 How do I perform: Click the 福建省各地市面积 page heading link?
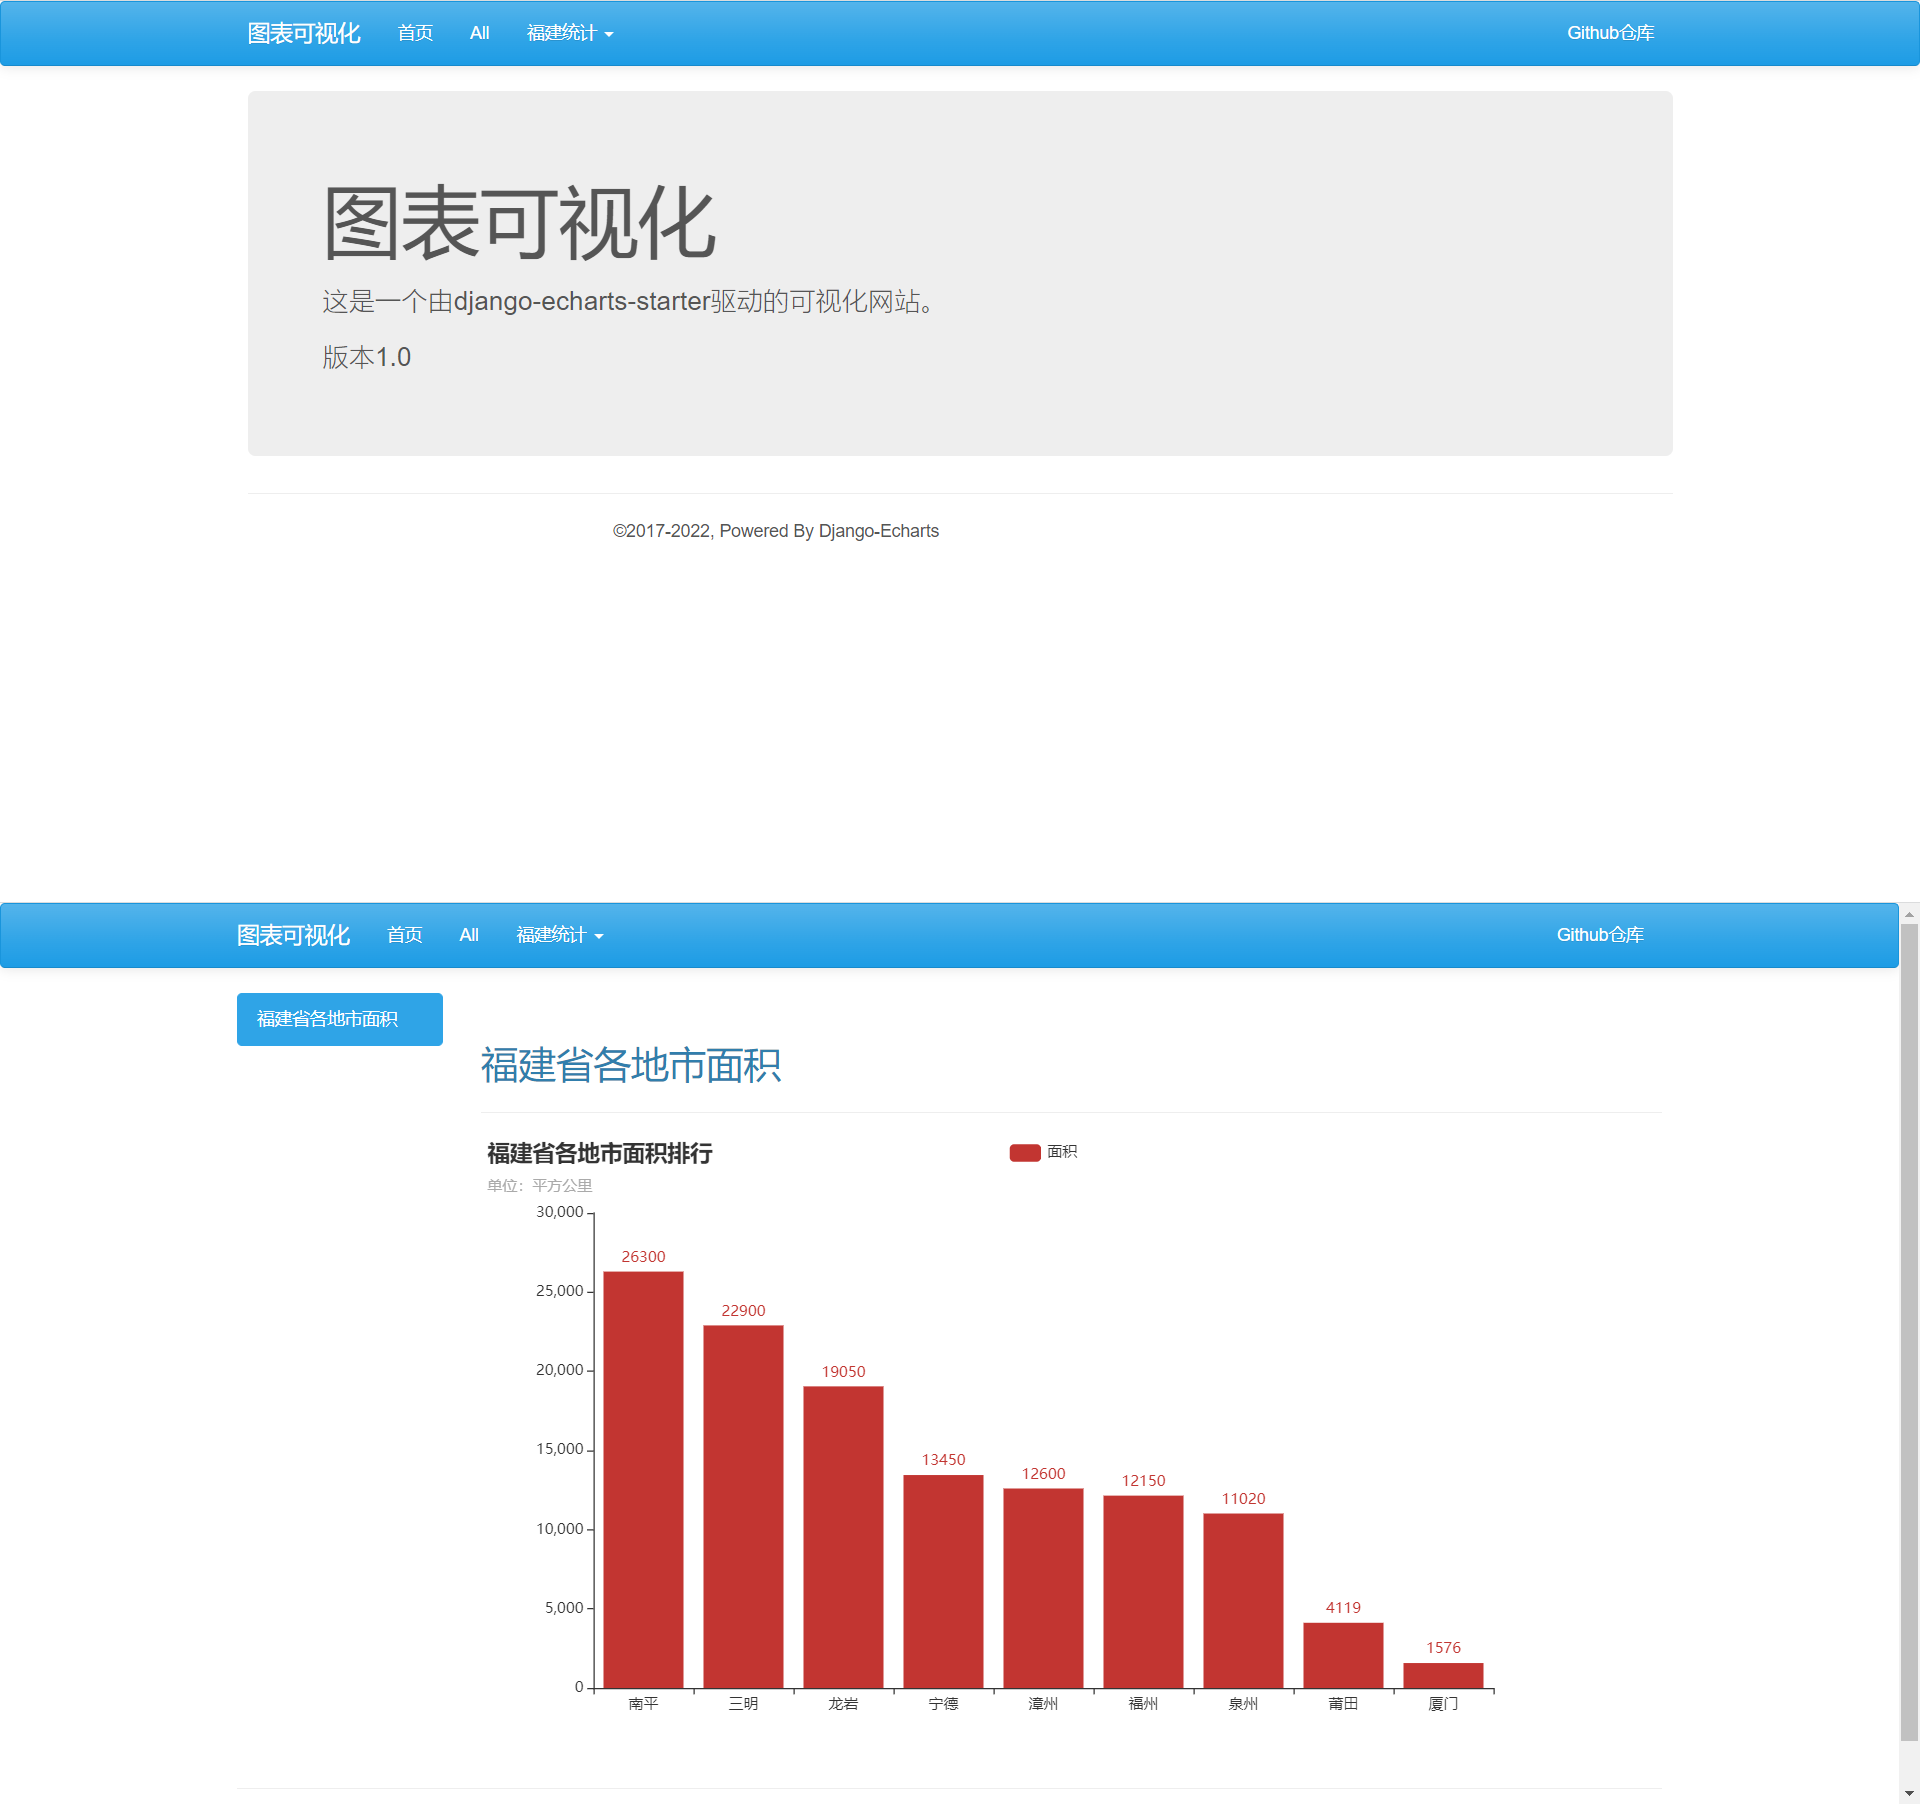(631, 1066)
